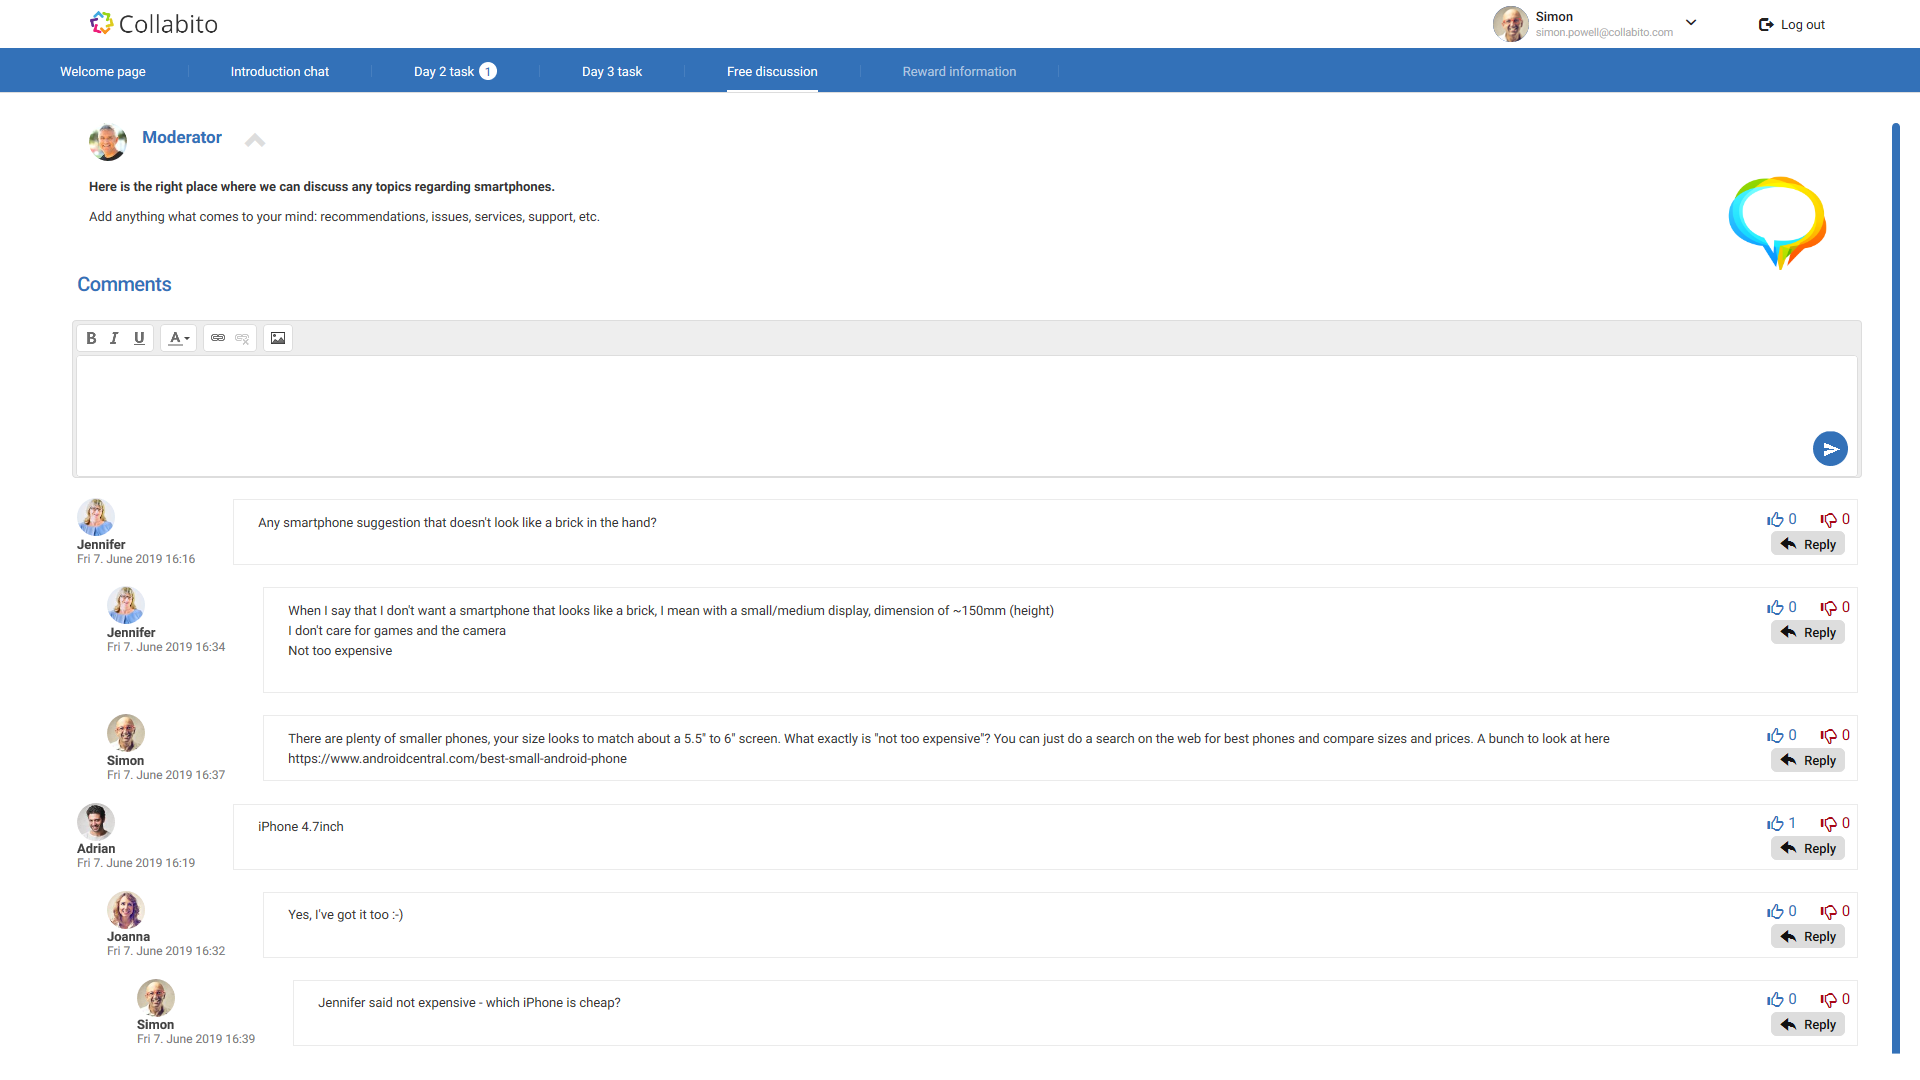
Task: Like Adrian's iPhone 4.7inch comment
Action: pyautogui.click(x=1775, y=824)
